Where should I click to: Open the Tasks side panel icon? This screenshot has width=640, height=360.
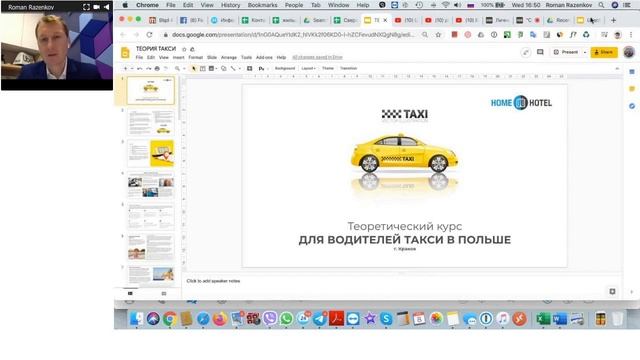point(632,106)
